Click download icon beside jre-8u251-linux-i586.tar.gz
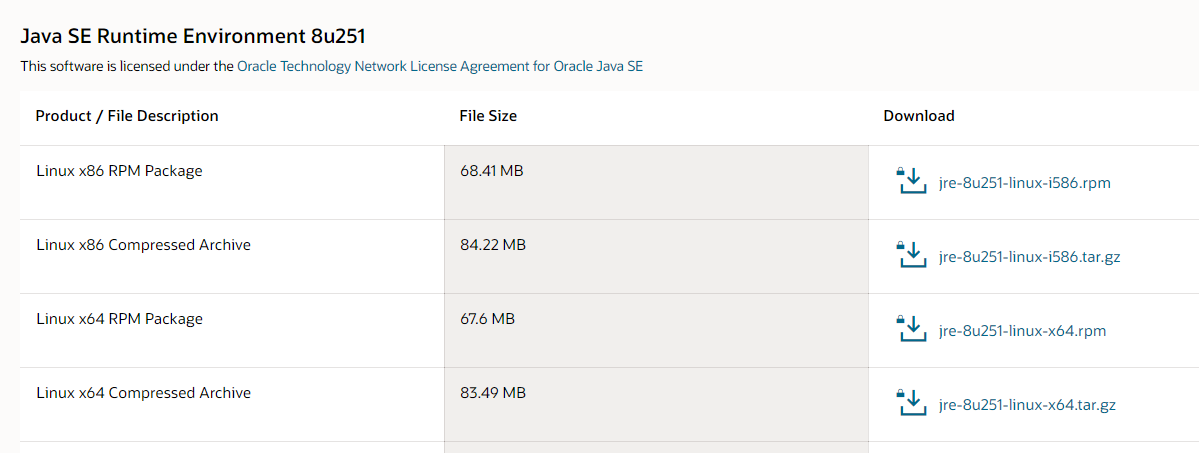Screen dimensions: 1199x453 (910, 255)
